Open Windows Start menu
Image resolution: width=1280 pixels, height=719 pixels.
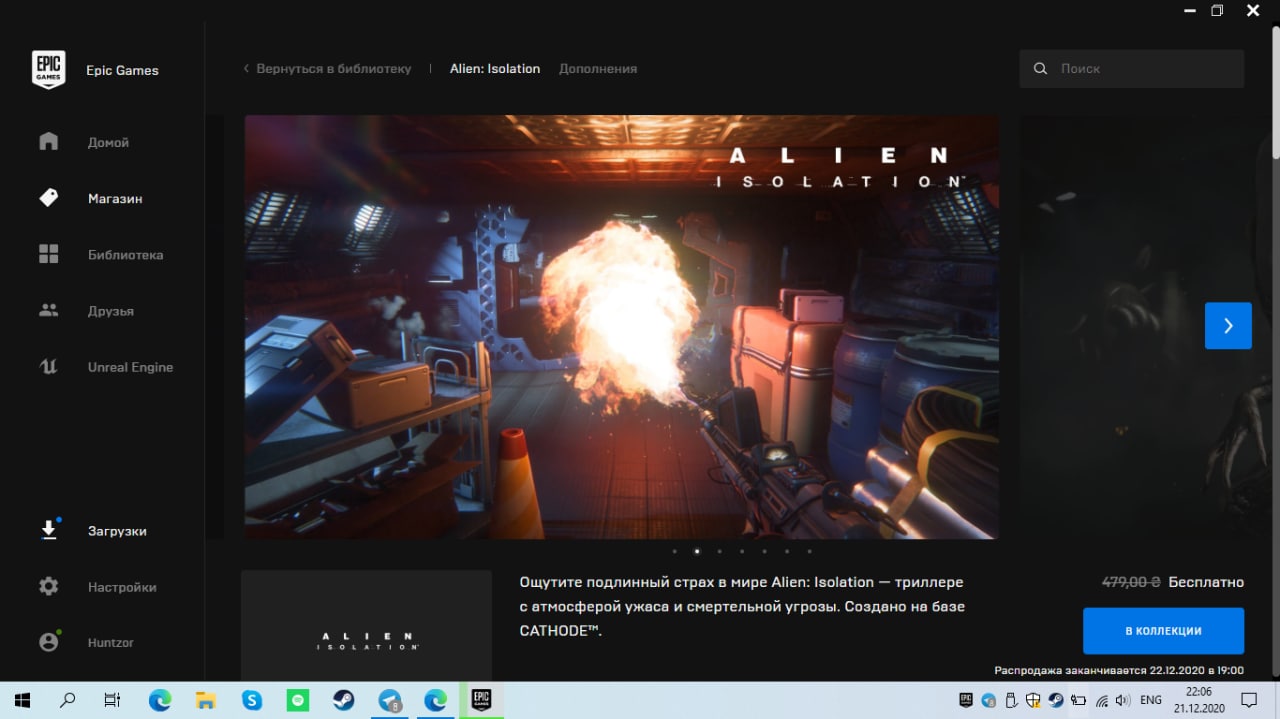pos(22,700)
